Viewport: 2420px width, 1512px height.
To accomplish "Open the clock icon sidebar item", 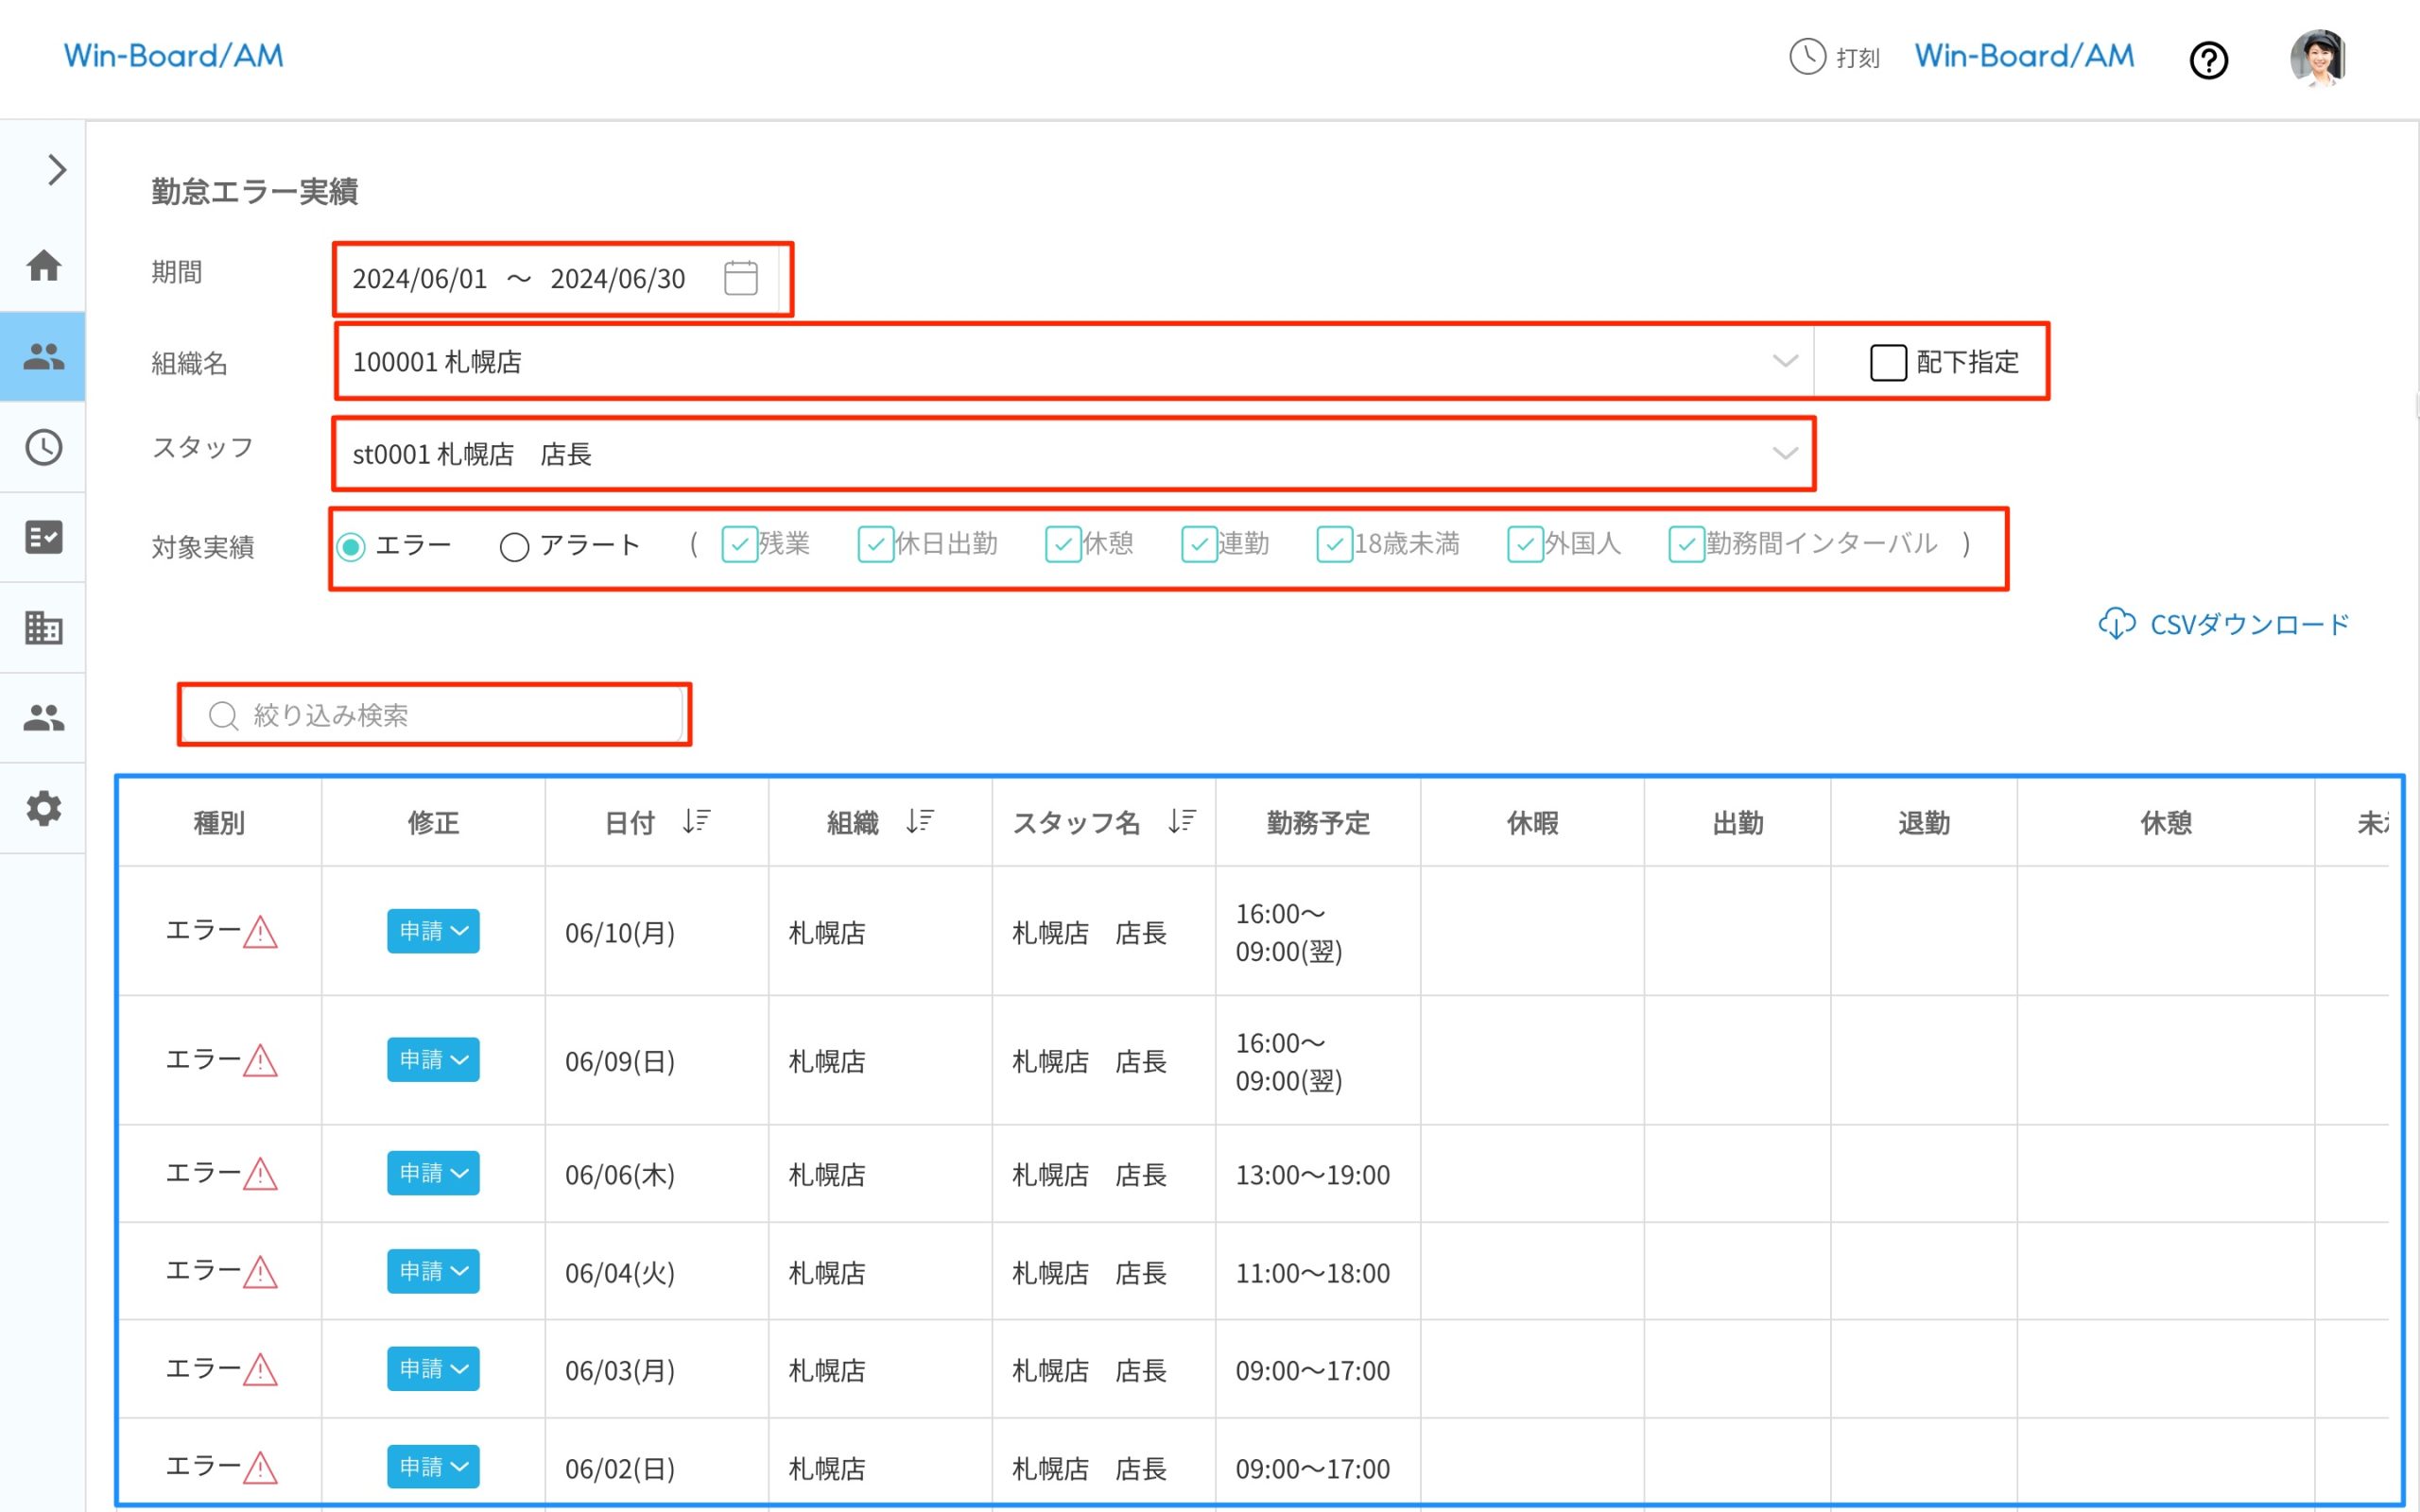I will [43, 447].
